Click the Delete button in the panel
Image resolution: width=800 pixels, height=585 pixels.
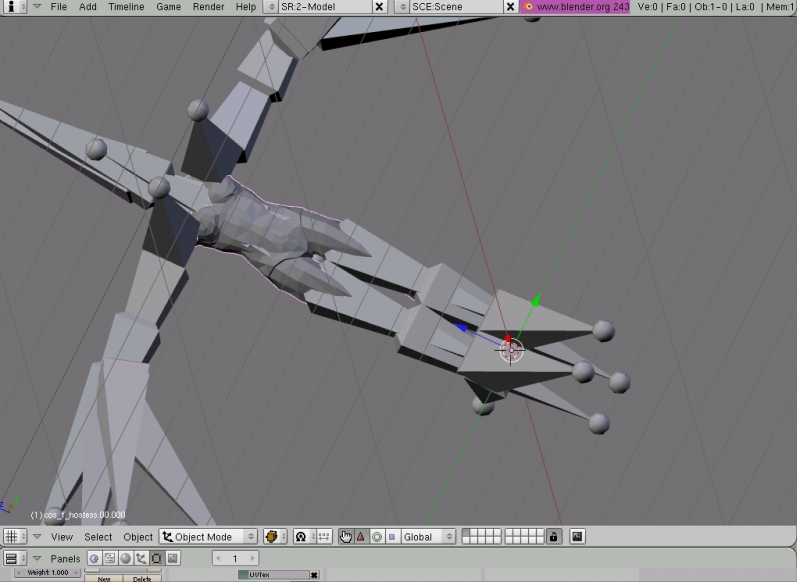pyautogui.click(x=141, y=578)
